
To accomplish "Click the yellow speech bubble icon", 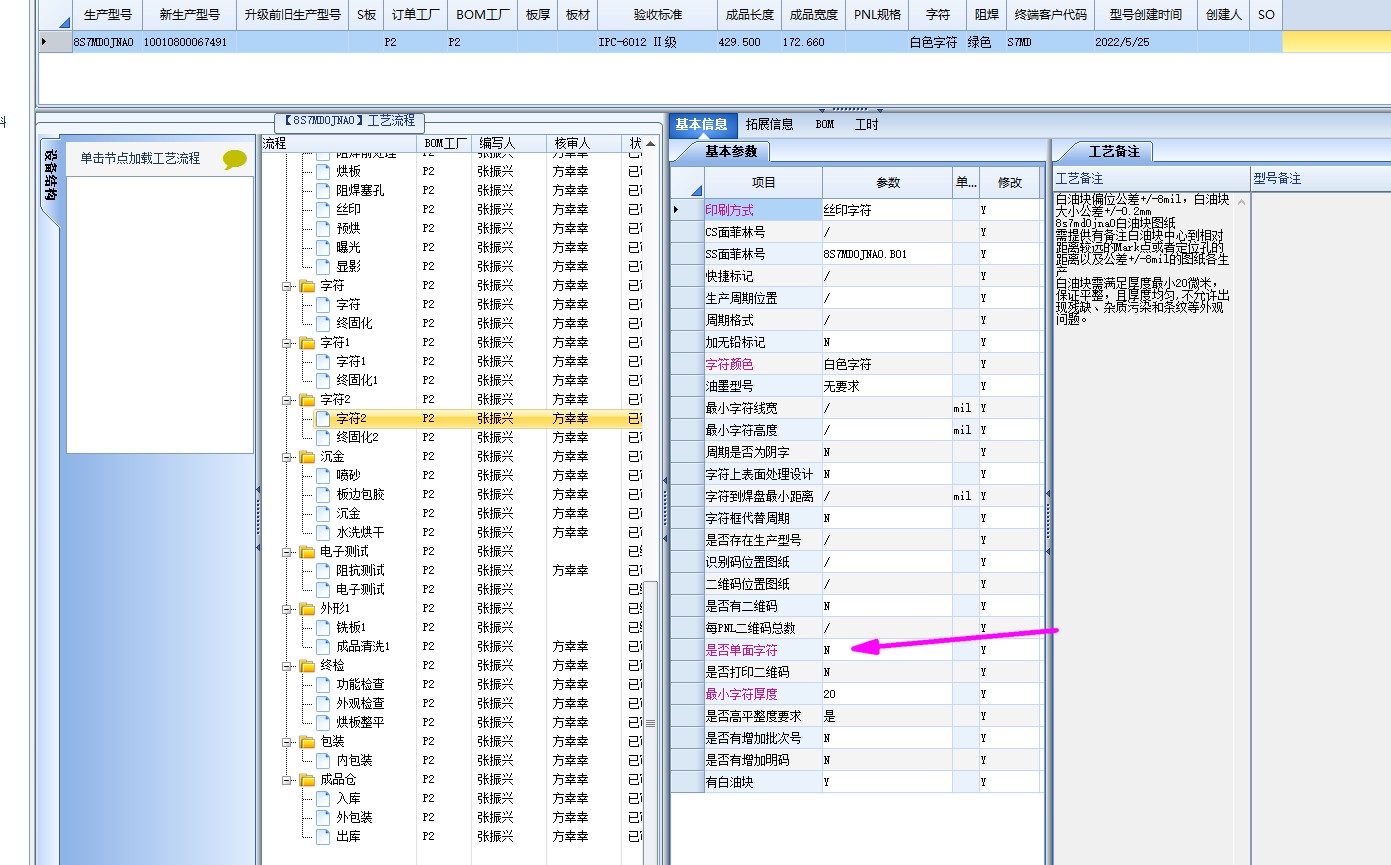I will [235, 159].
